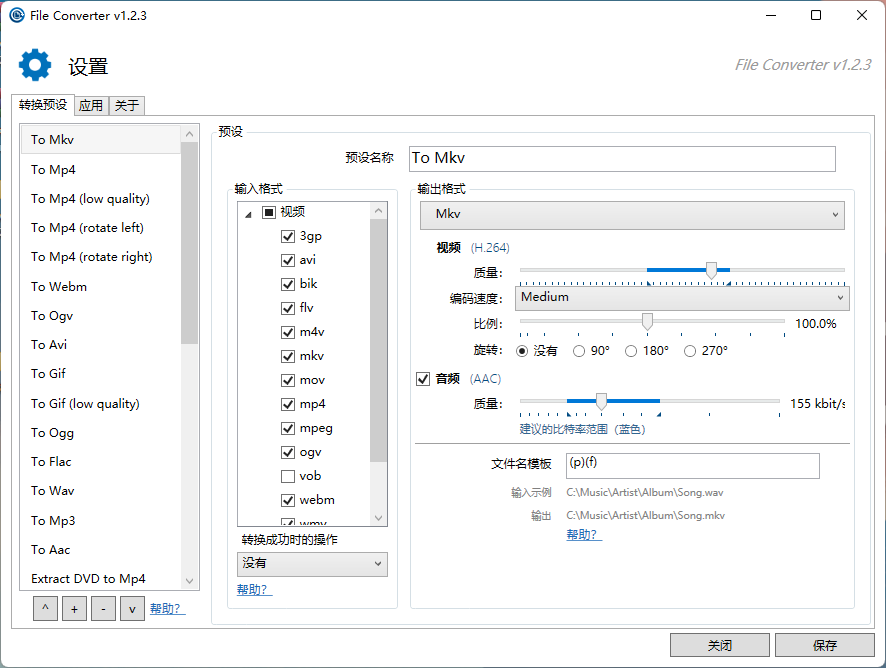Click the 保存 button

[824, 645]
